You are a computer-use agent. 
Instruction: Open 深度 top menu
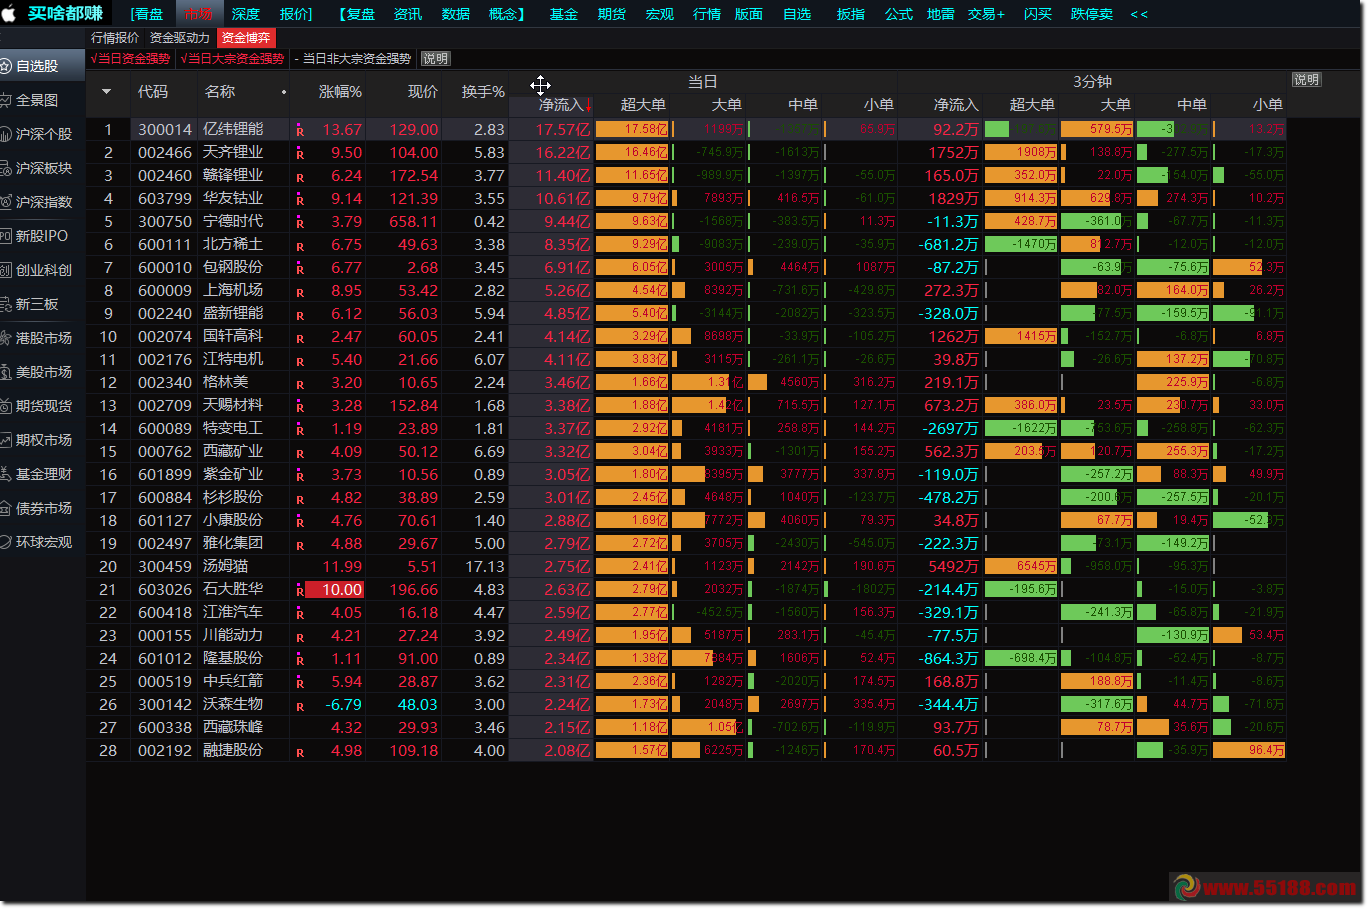pos(245,14)
